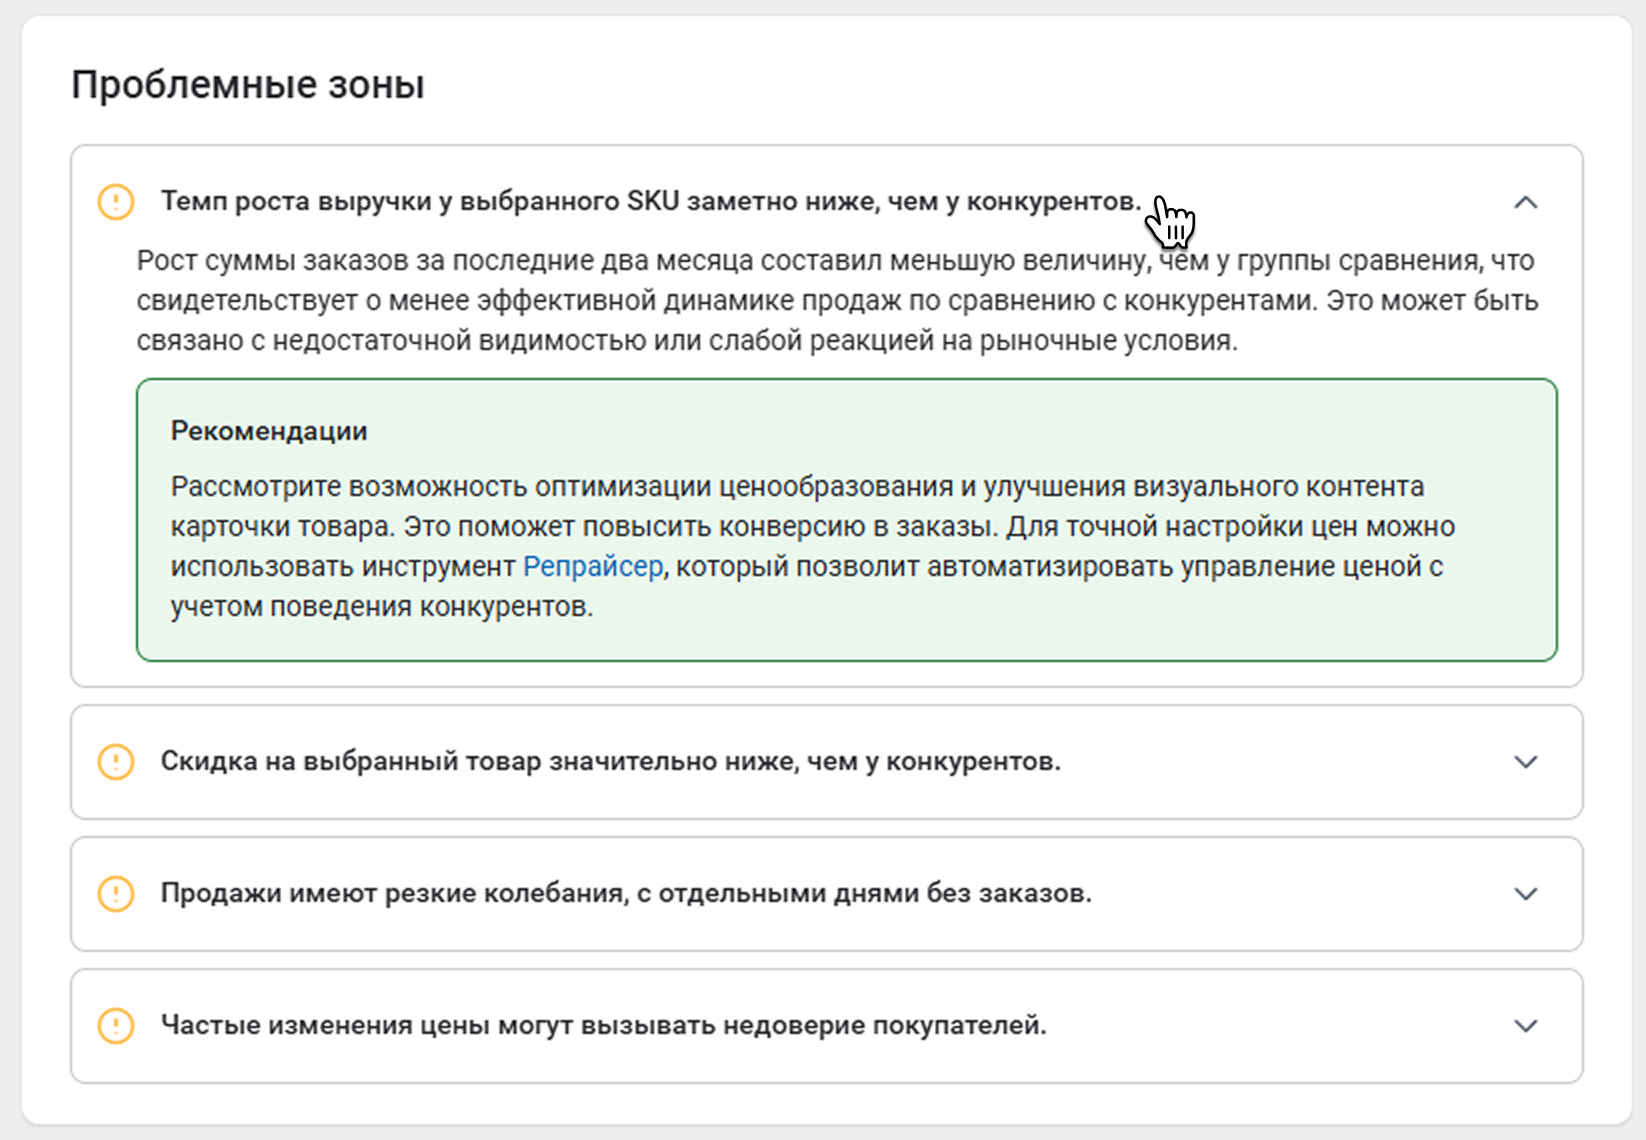This screenshot has height=1140, width=1646.
Task: Click the warning icon next to 'Скидка на выбранный товар'
Action: click(x=116, y=762)
